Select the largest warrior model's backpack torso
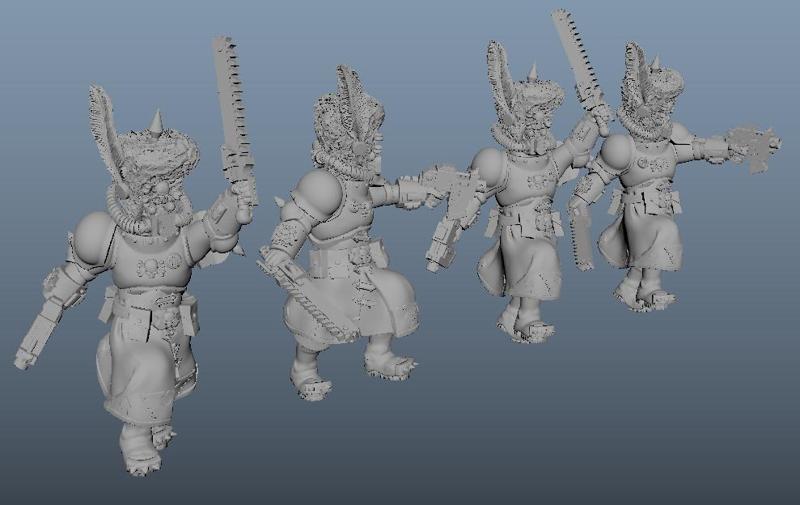800x505 pixels. (151, 263)
